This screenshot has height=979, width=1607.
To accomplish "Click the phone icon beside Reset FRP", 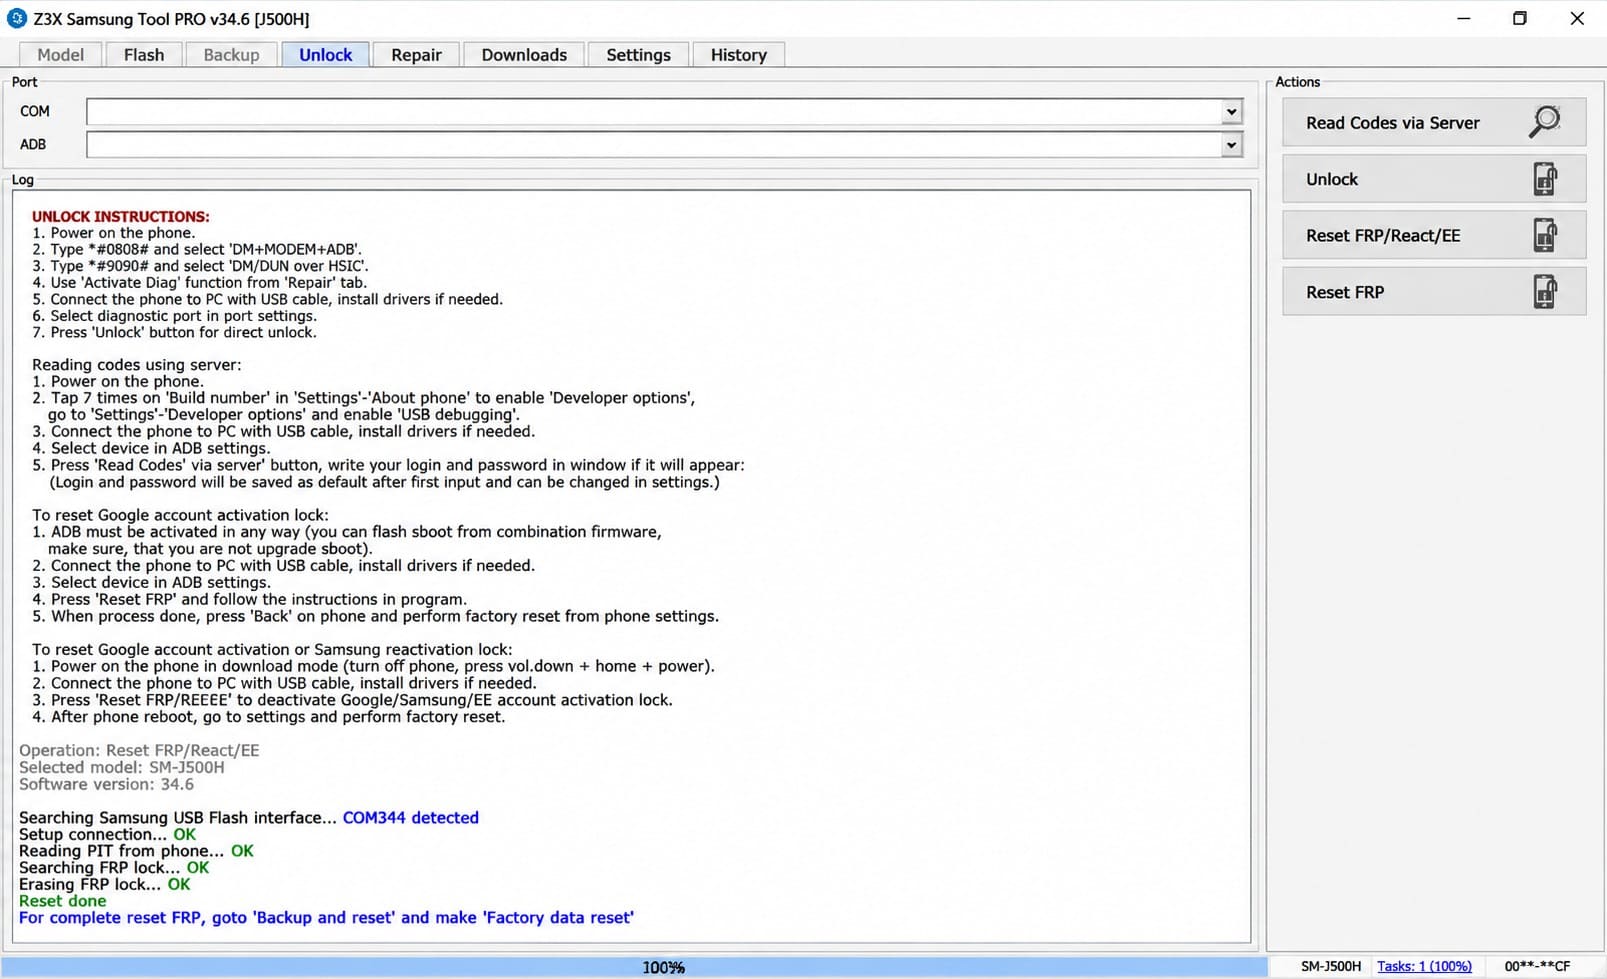I will [x=1545, y=292].
